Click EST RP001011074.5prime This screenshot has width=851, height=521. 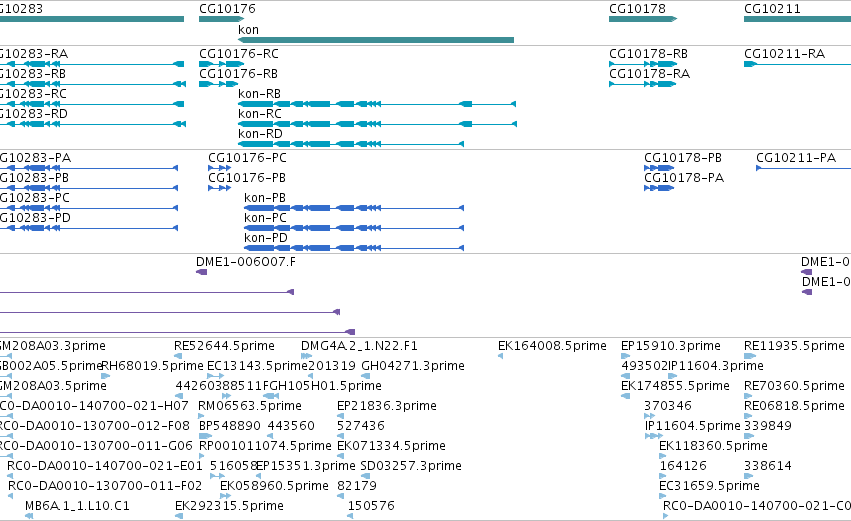[265, 447]
